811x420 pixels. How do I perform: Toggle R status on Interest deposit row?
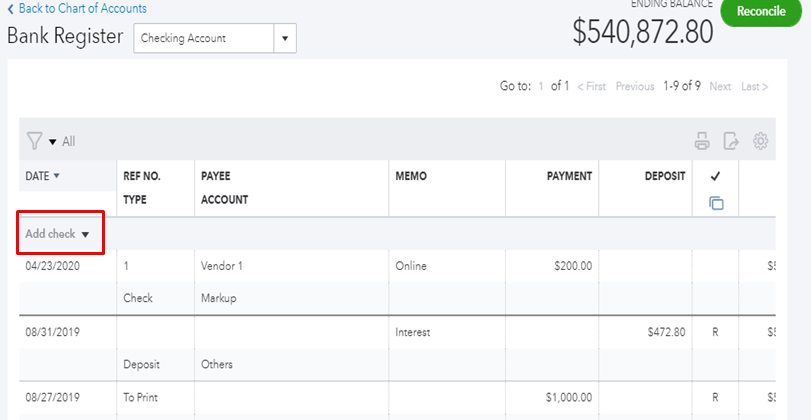(716, 331)
